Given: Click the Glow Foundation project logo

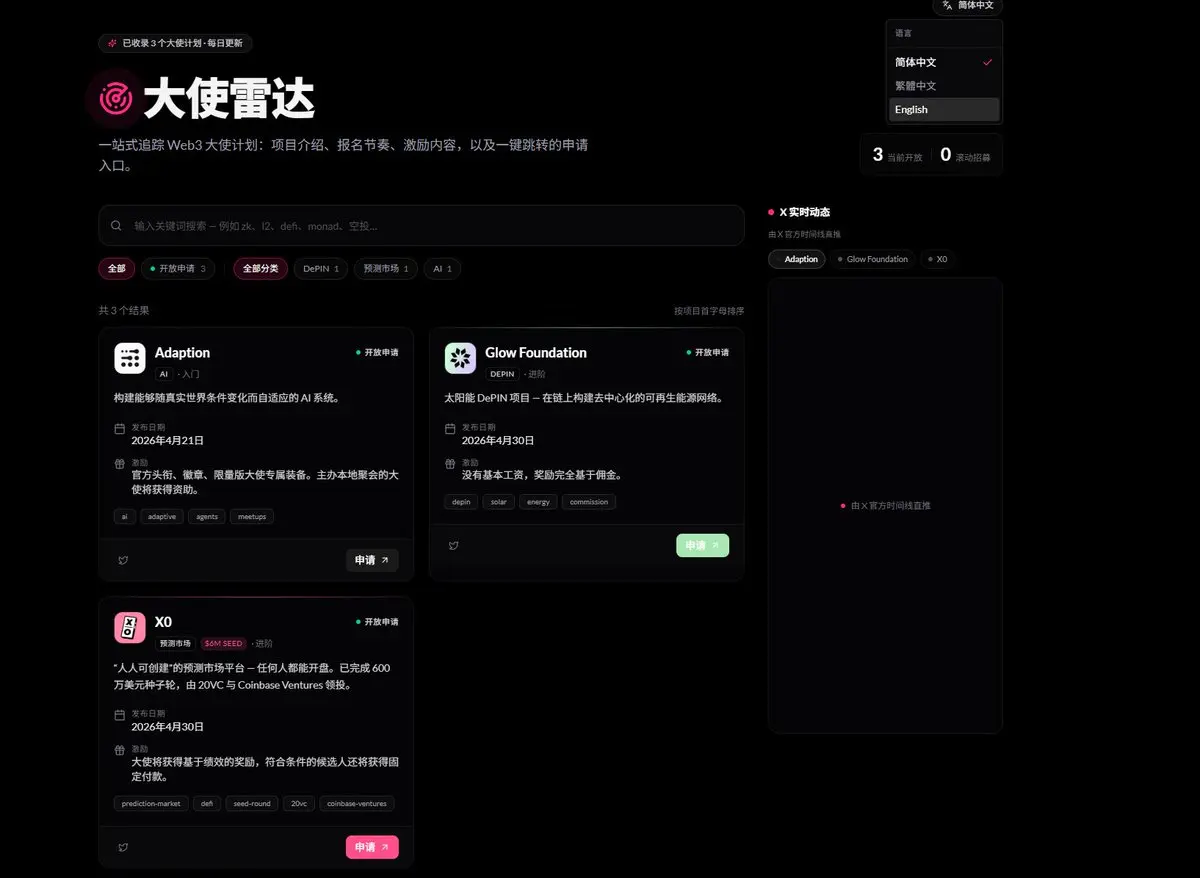Looking at the screenshot, I should click(460, 358).
